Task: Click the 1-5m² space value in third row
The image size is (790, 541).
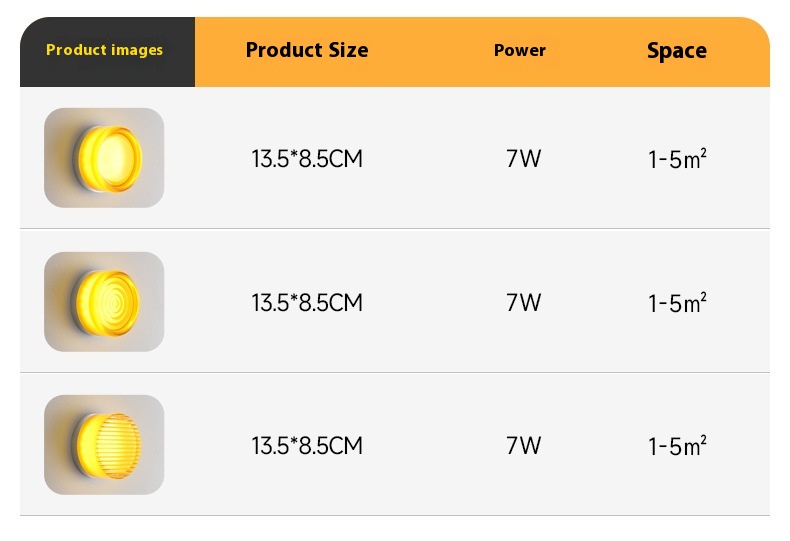Action: [x=678, y=445]
